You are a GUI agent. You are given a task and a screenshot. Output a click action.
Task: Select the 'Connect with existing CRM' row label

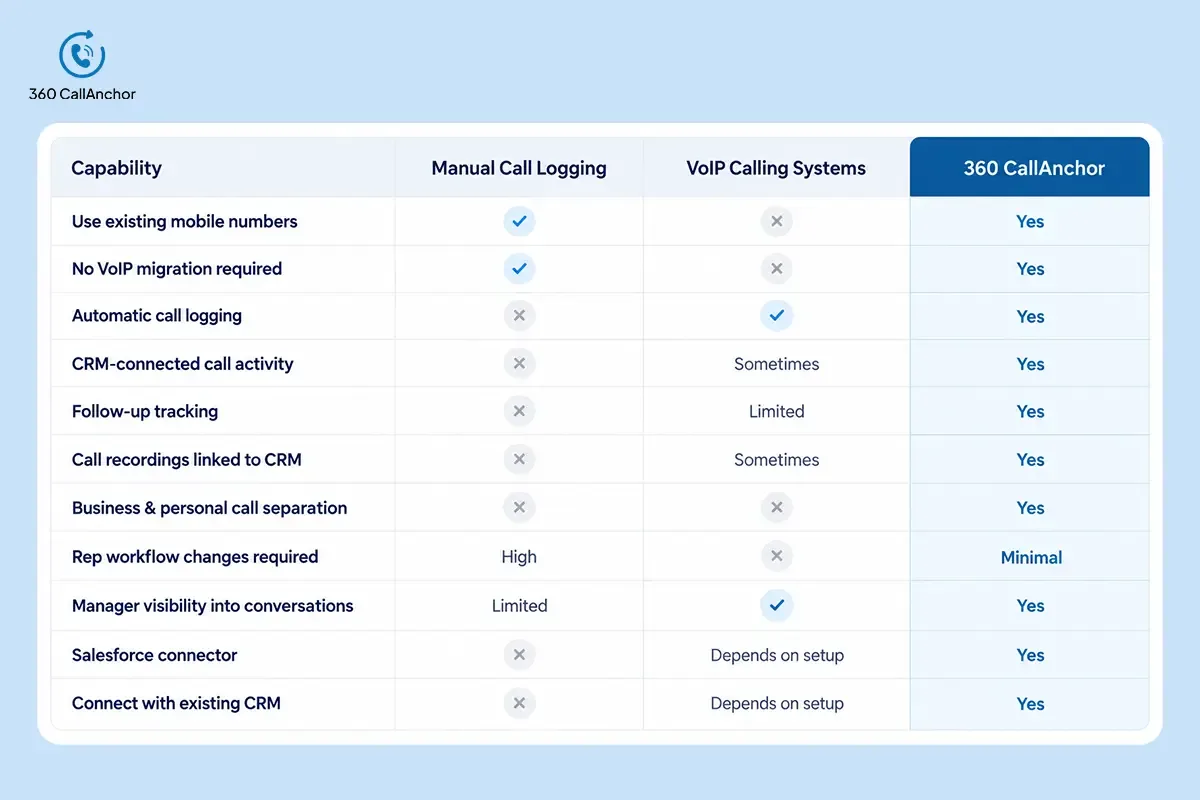point(176,703)
